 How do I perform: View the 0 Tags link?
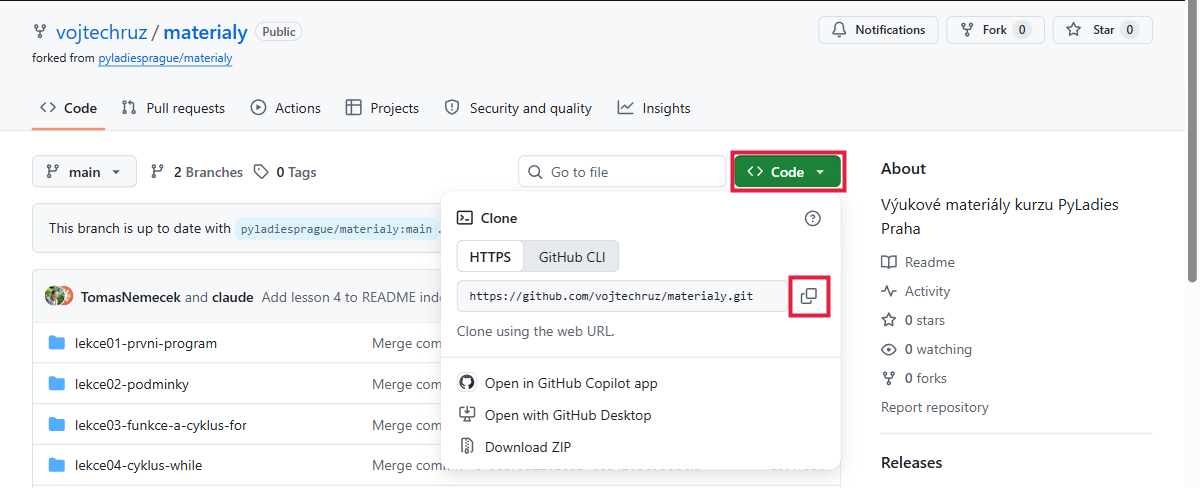tap(285, 172)
